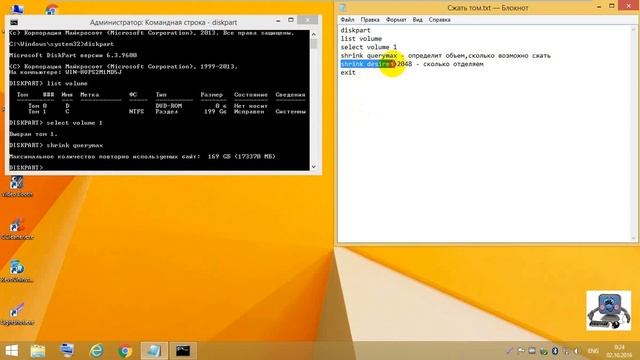Maximize the Notepad window
Image resolution: width=640 pixels, height=360 pixels.
click(x=612, y=6)
